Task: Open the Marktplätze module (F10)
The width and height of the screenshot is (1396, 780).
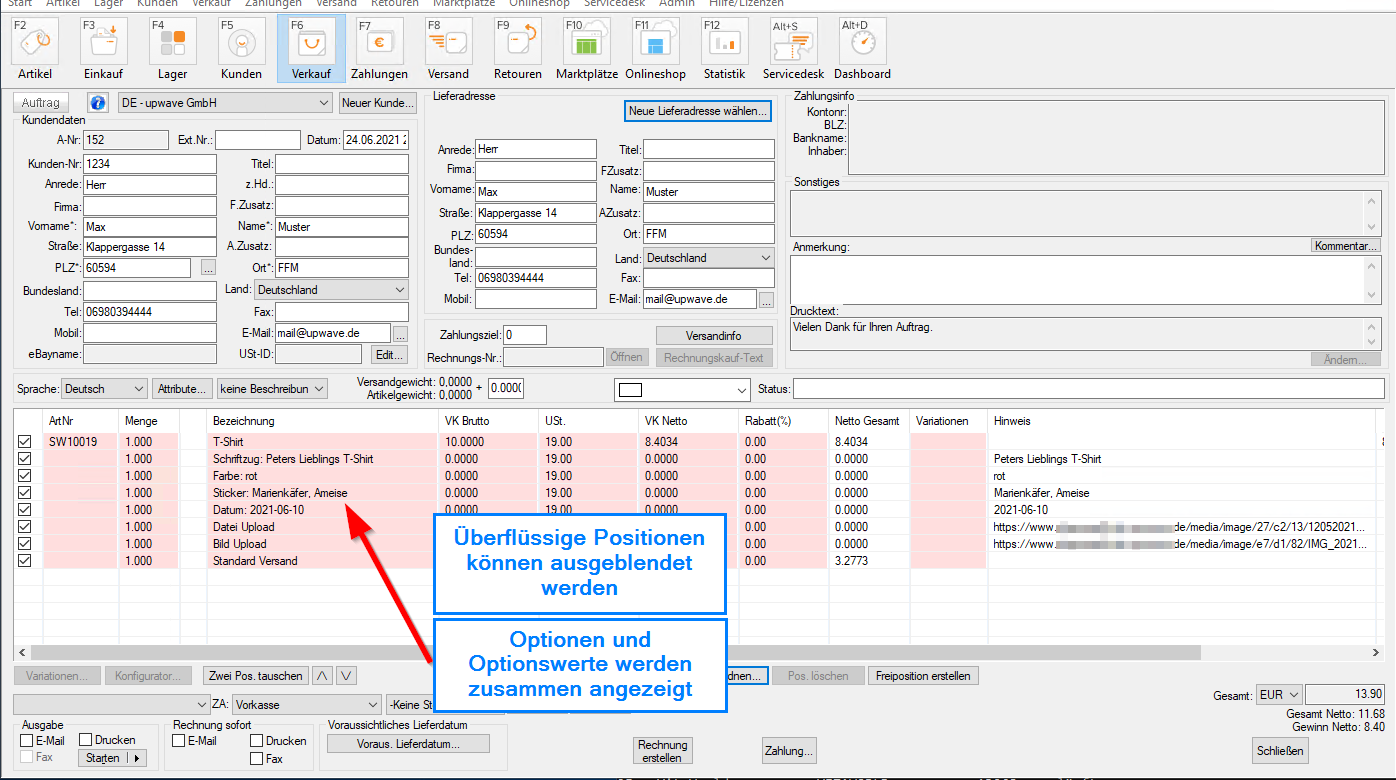Action: point(587,50)
